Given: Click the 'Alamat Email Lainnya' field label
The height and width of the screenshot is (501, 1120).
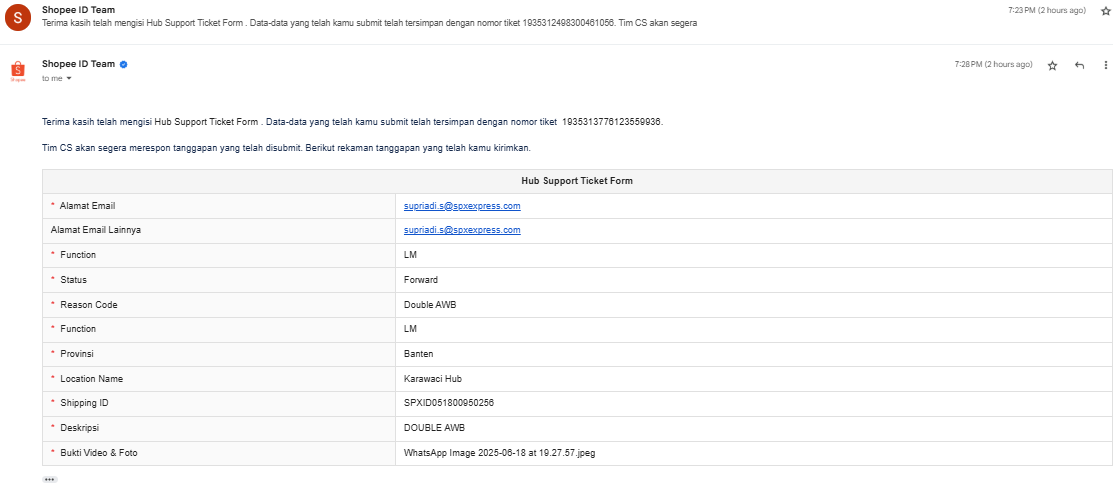Looking at the screenshot, I should pyautogui.click(x=96, y=230).
